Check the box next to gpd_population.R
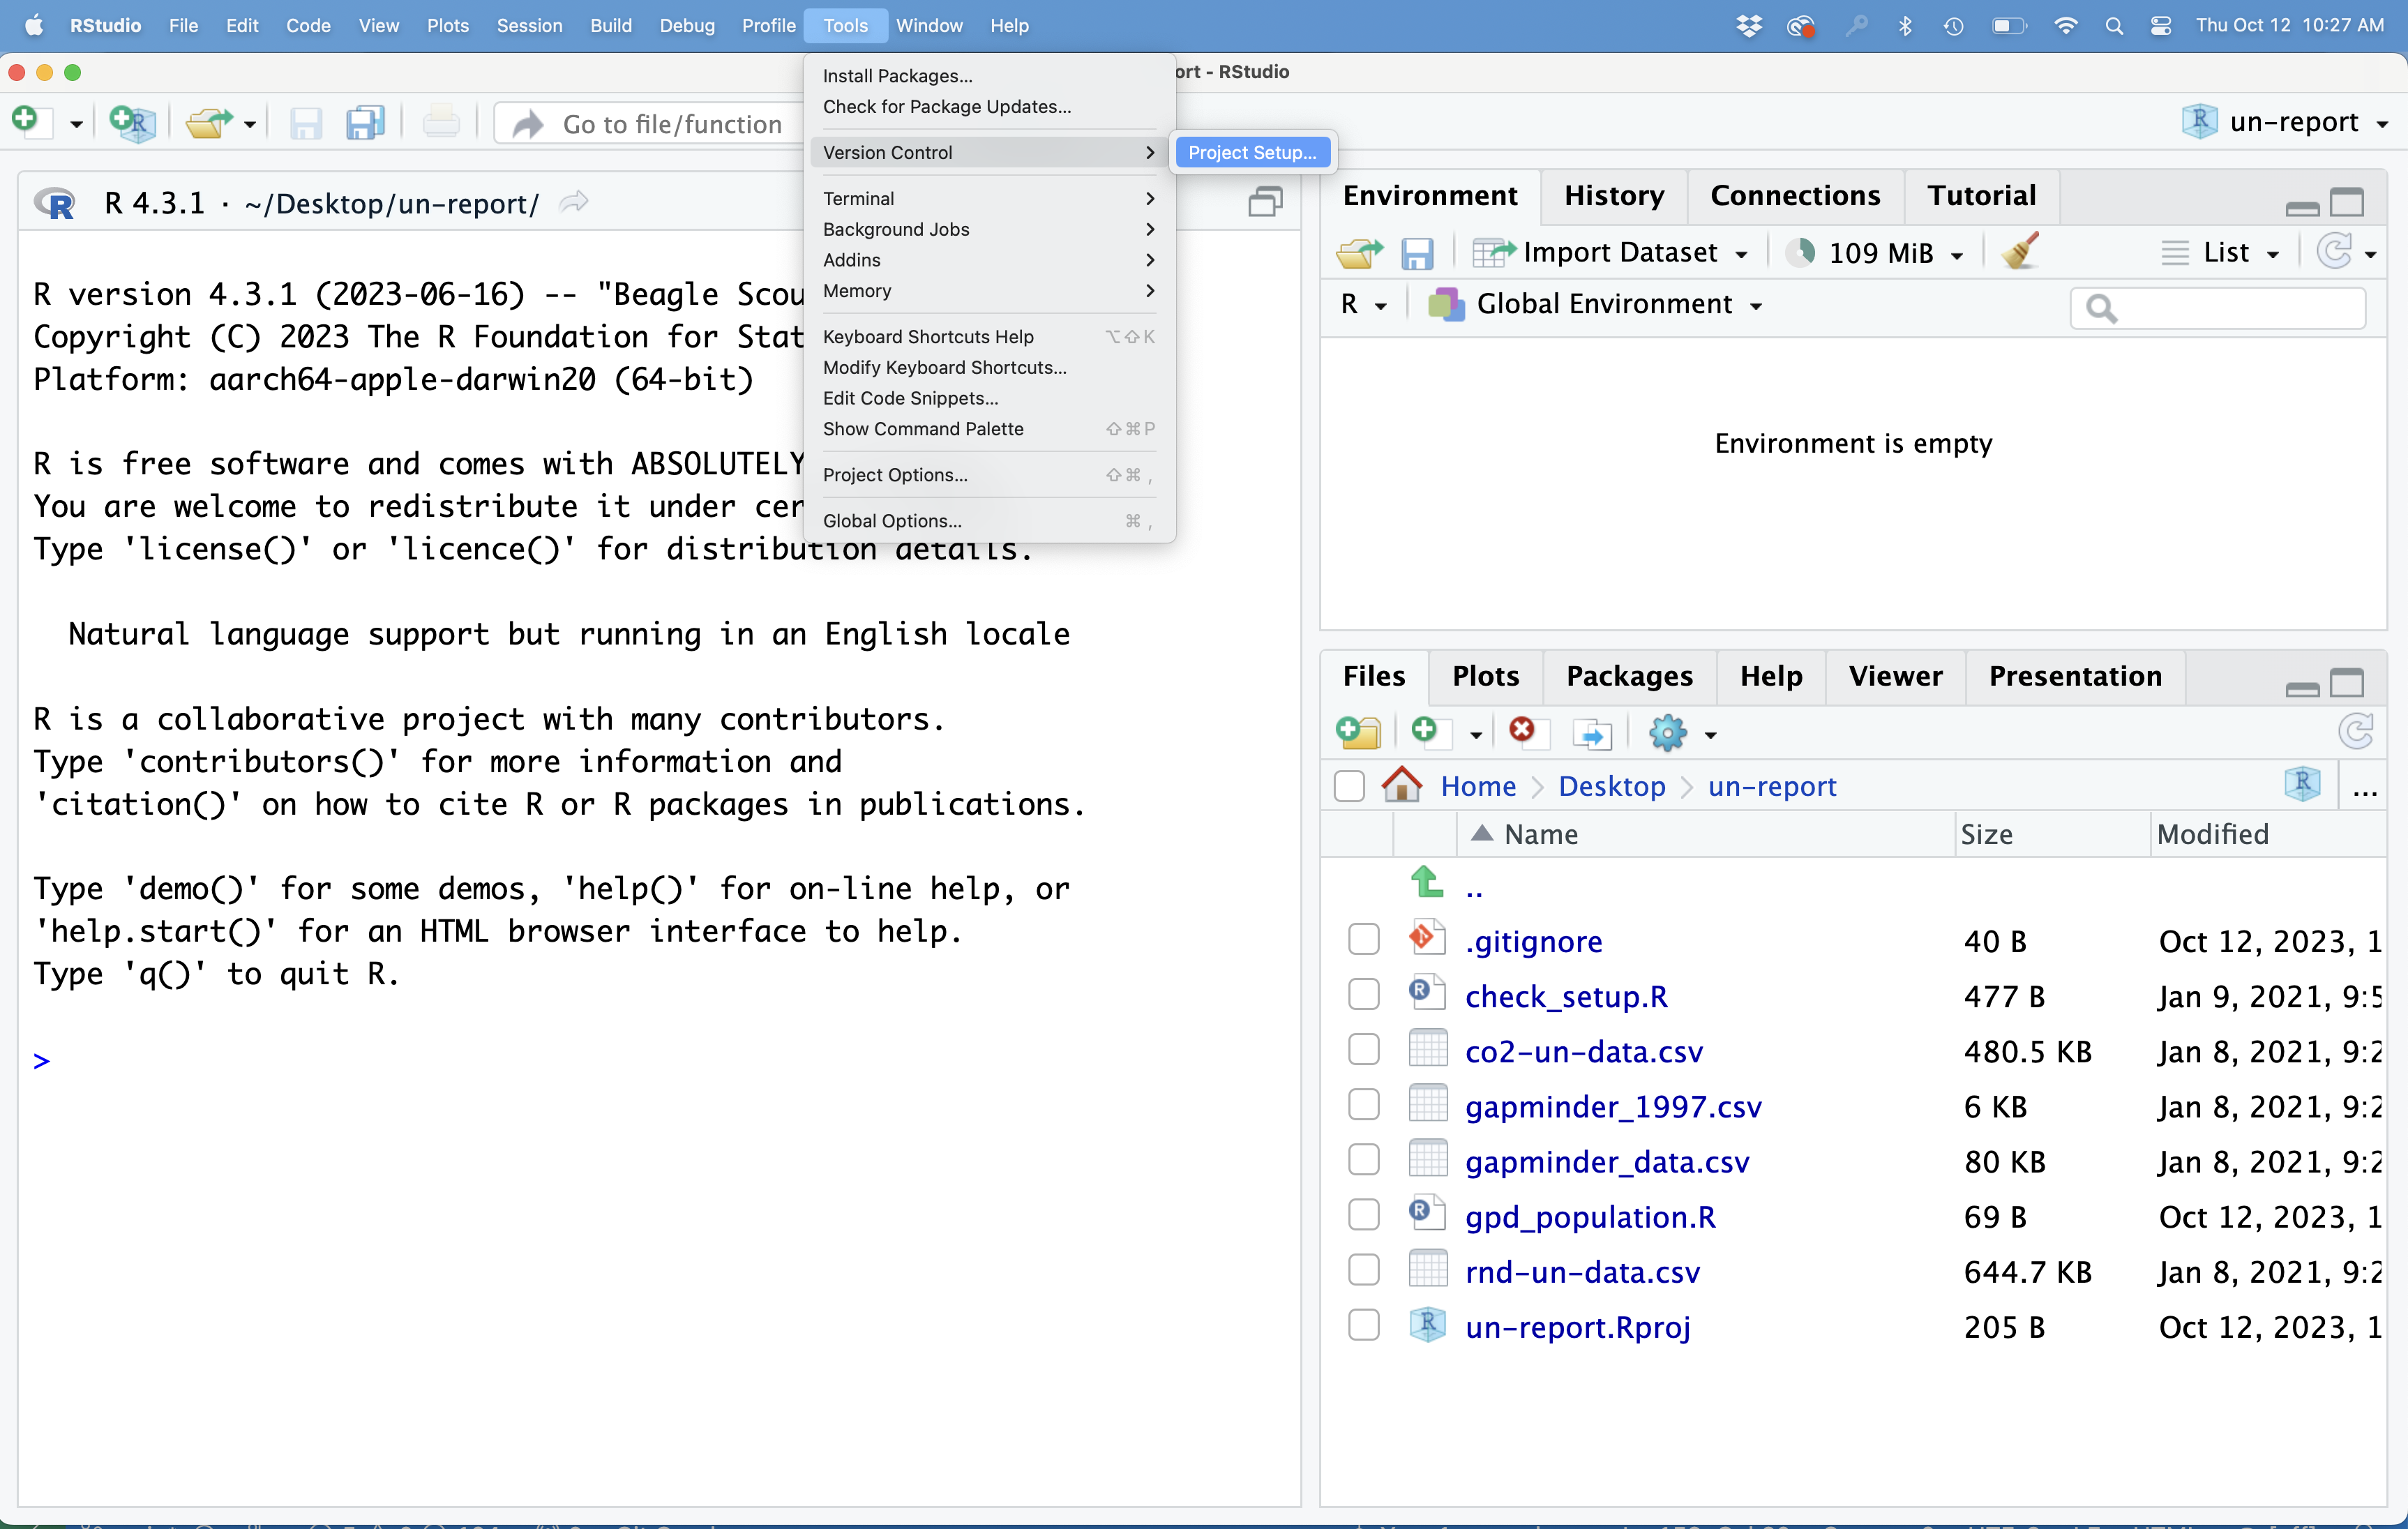 (1364, 1215)
